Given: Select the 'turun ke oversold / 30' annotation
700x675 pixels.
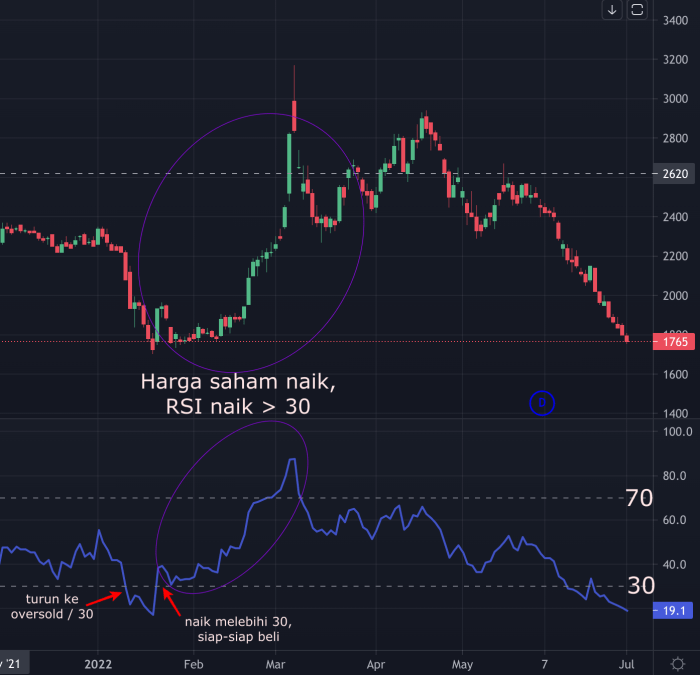Looking at the screenshot, I should click(52, 606).
